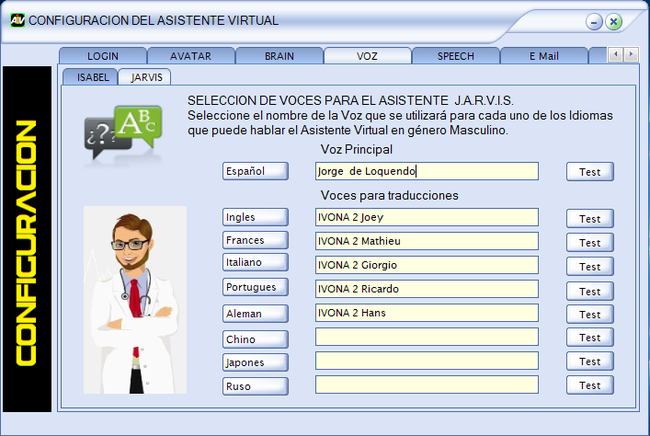This screenshot has width=650, height=436.
Task: Click the Italiano language button
Action: click(x=255, y=262)
